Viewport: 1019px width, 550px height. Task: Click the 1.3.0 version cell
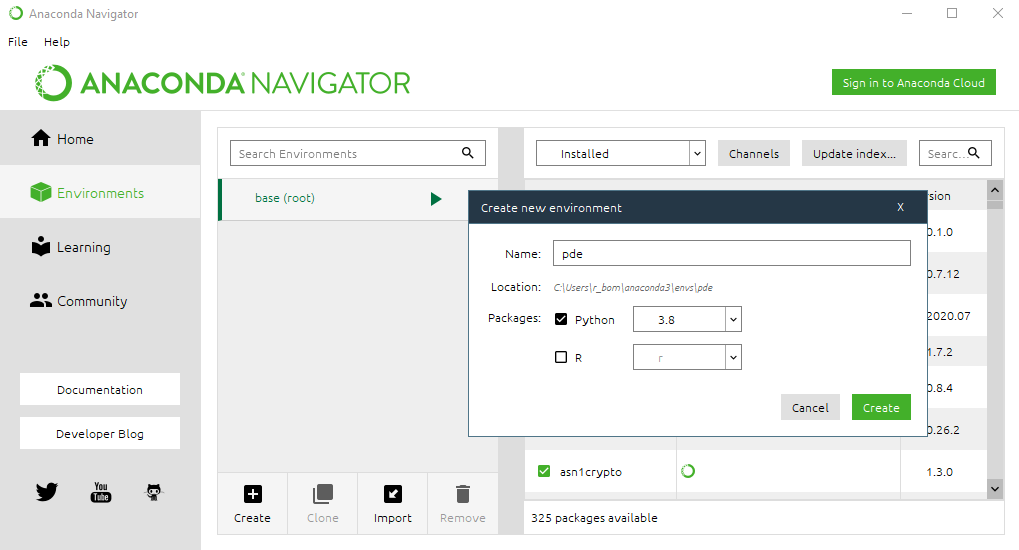[940, 472]
